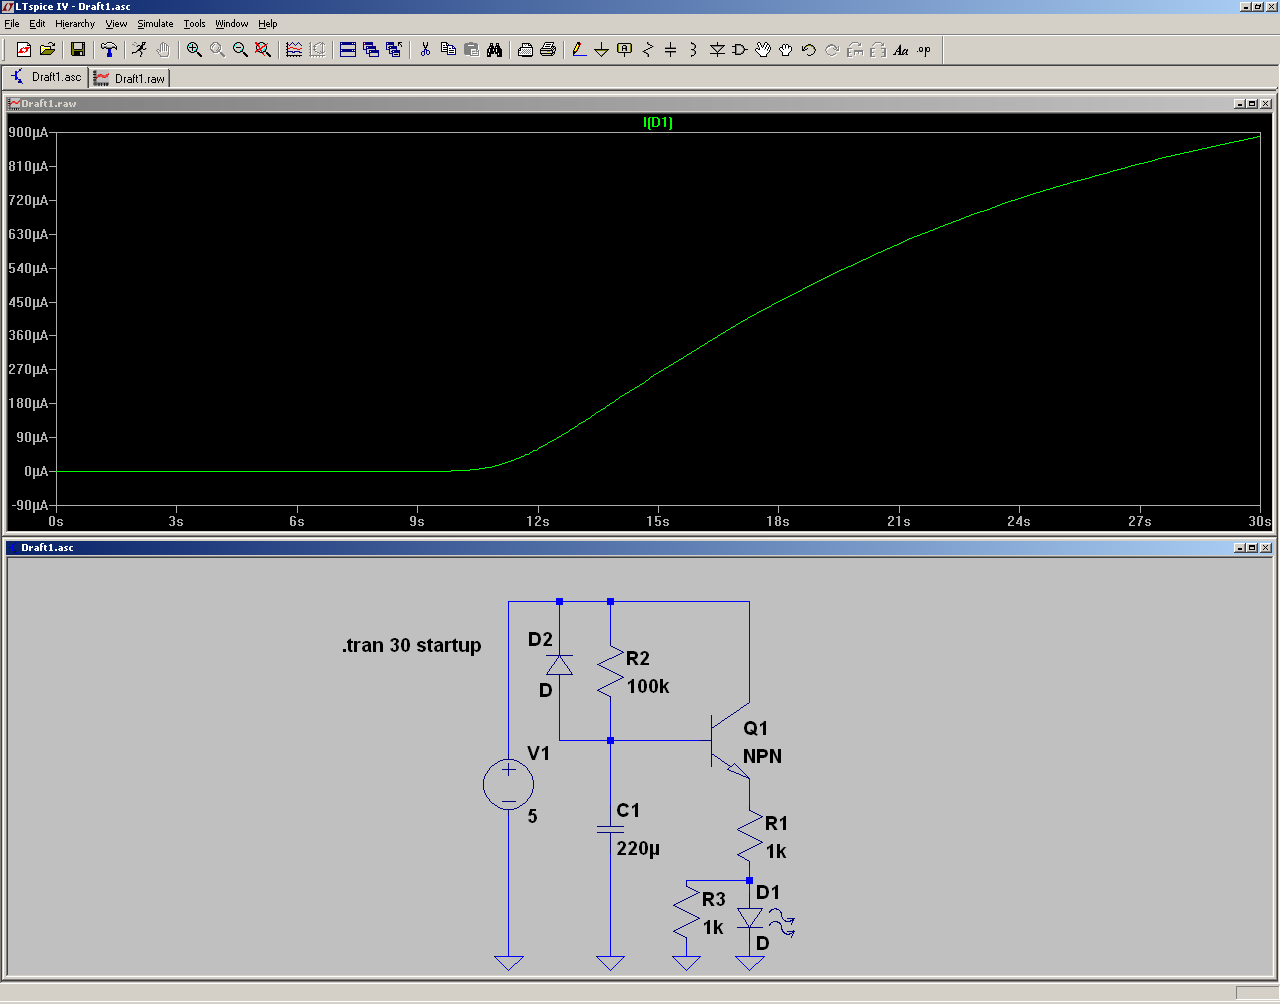1280x1004 pixels.
Task: Open the Hierarchy menu
Action: [75, 23]
